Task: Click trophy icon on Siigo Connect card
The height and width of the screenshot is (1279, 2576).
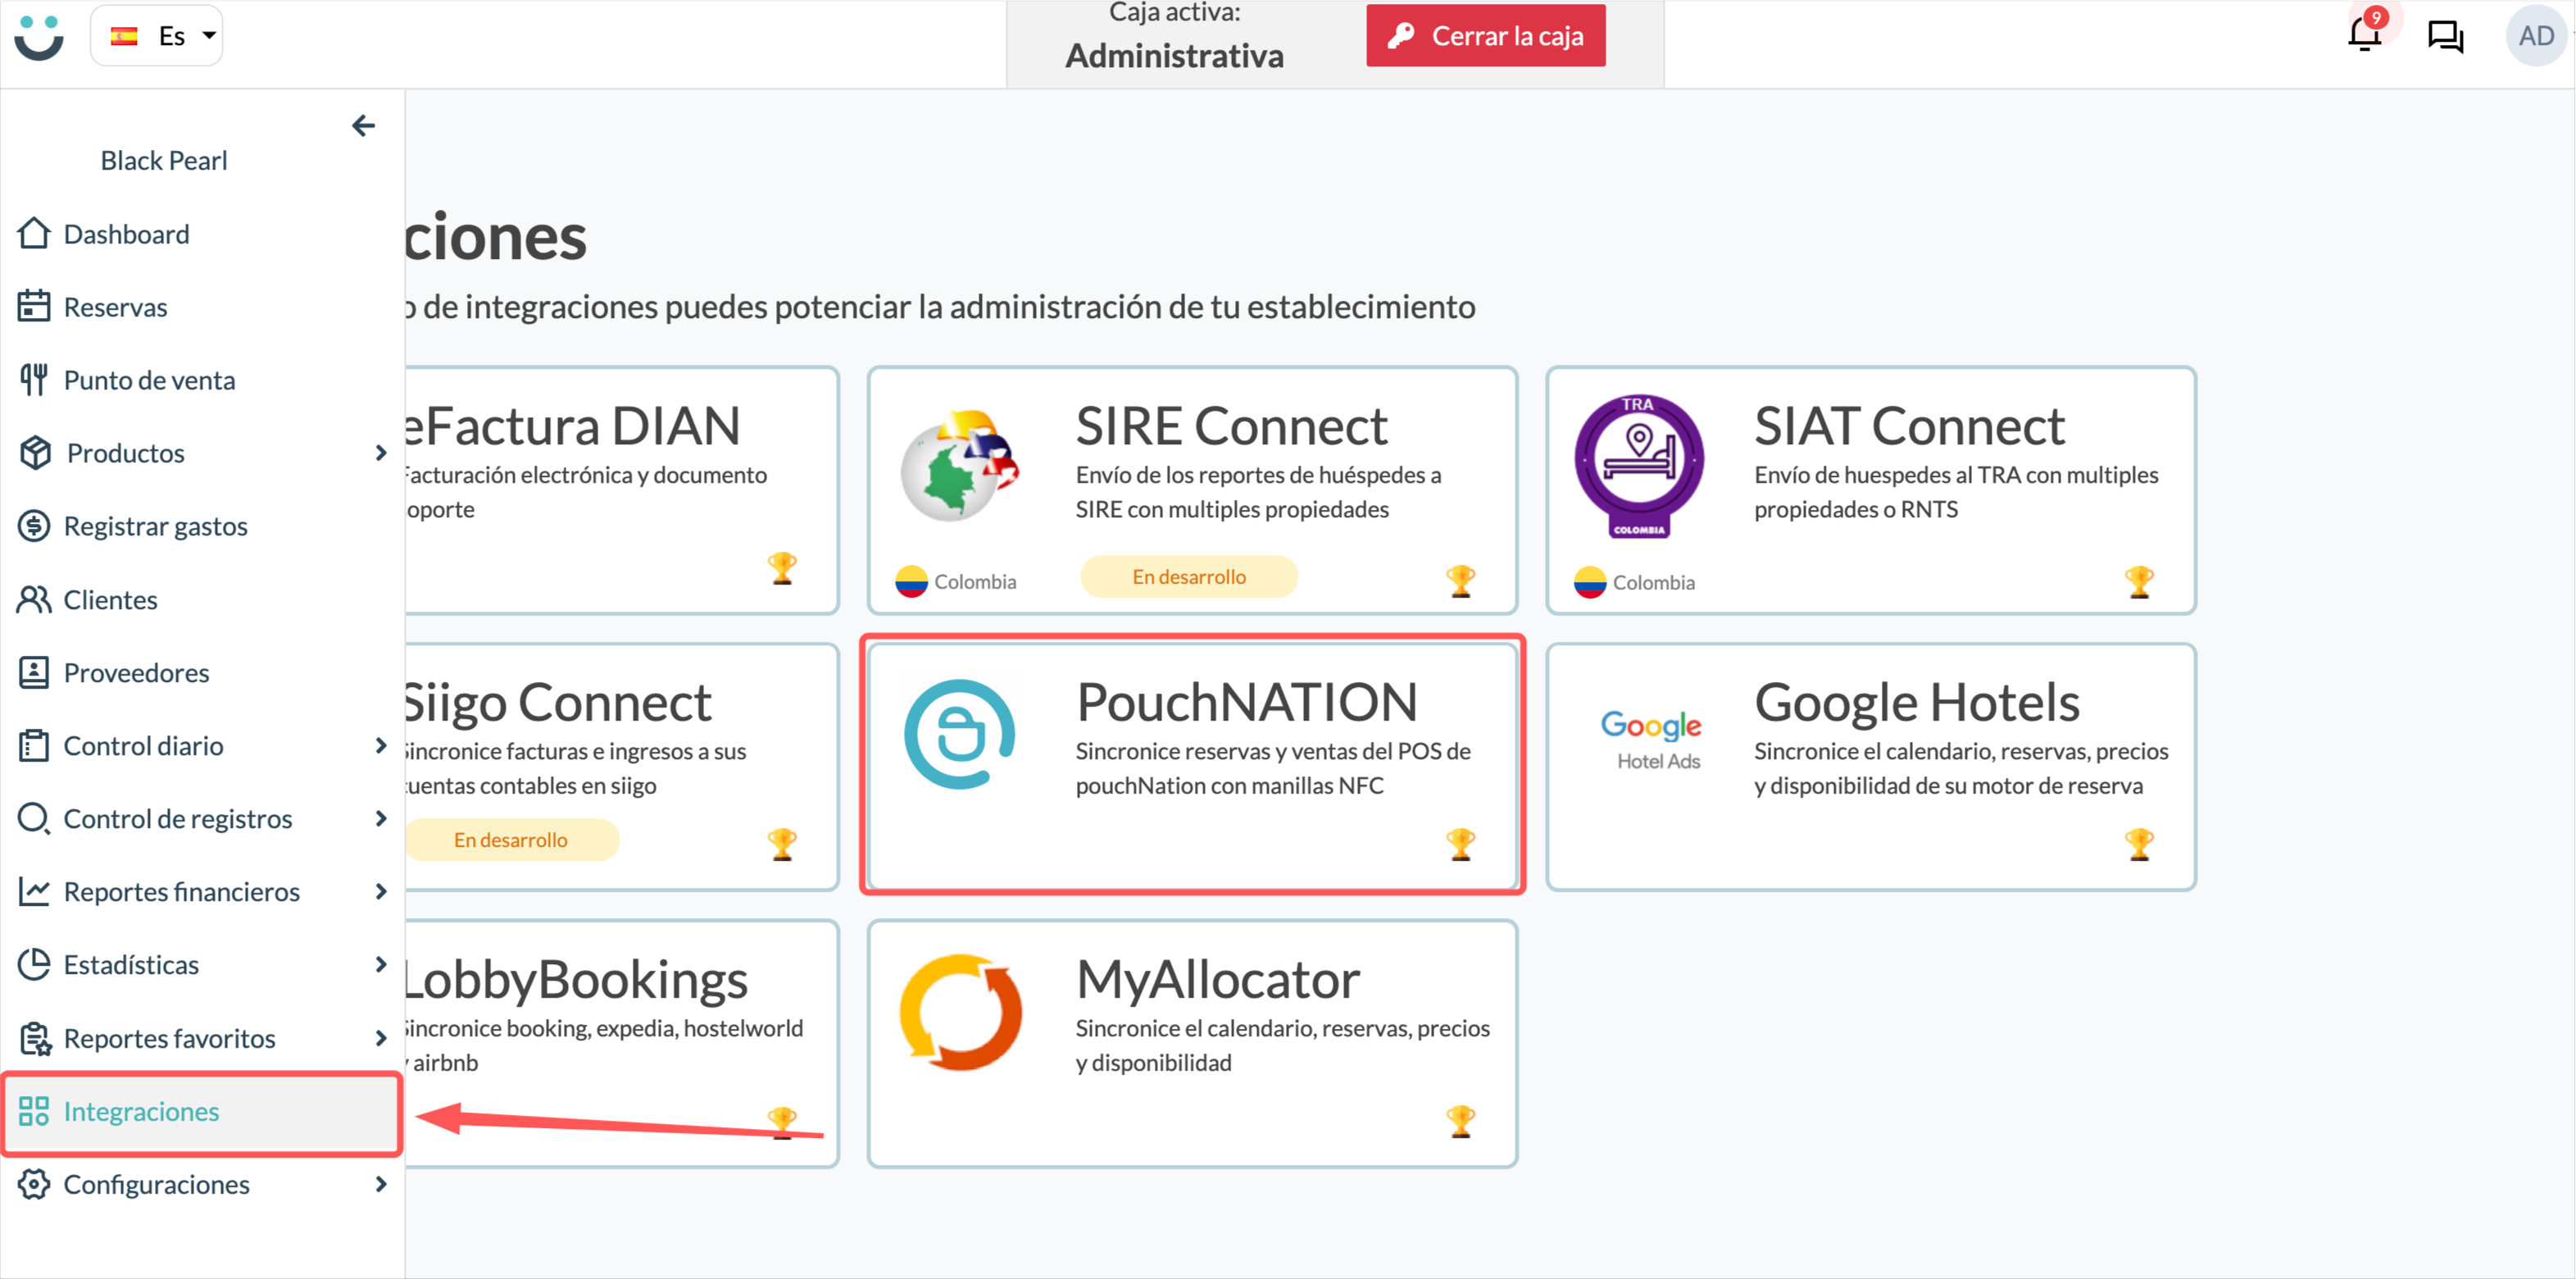Action: (x=782, y=844)
